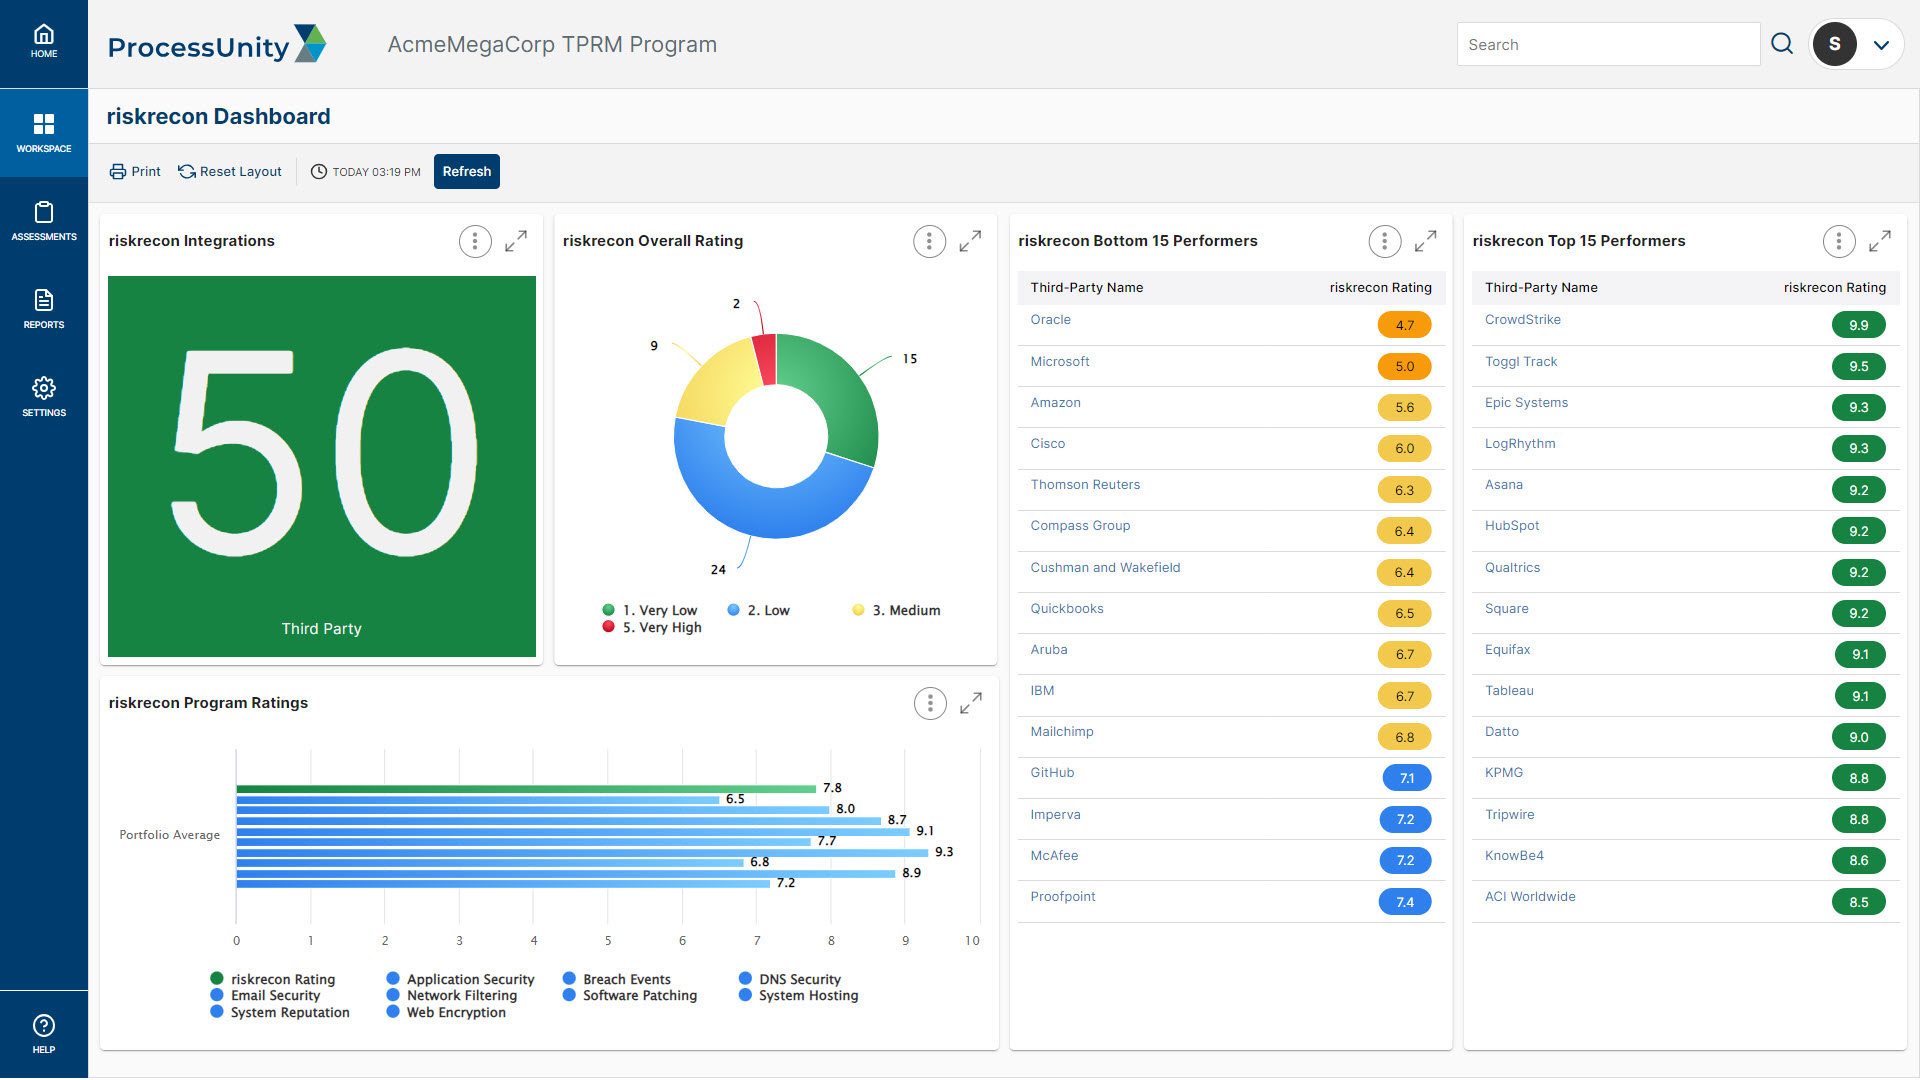Open the Proofpoint link

pos(1063,897)
